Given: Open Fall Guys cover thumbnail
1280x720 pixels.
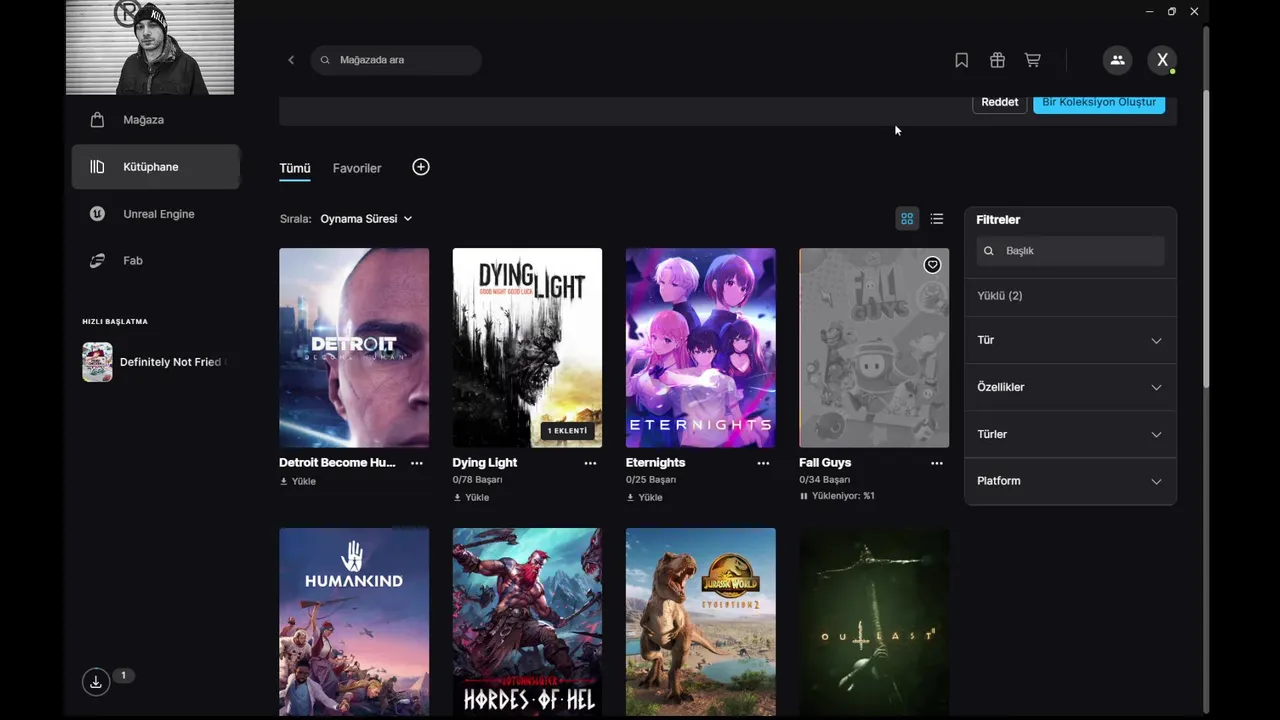Looking at the screenshot, I should click(x=874, y=348).
